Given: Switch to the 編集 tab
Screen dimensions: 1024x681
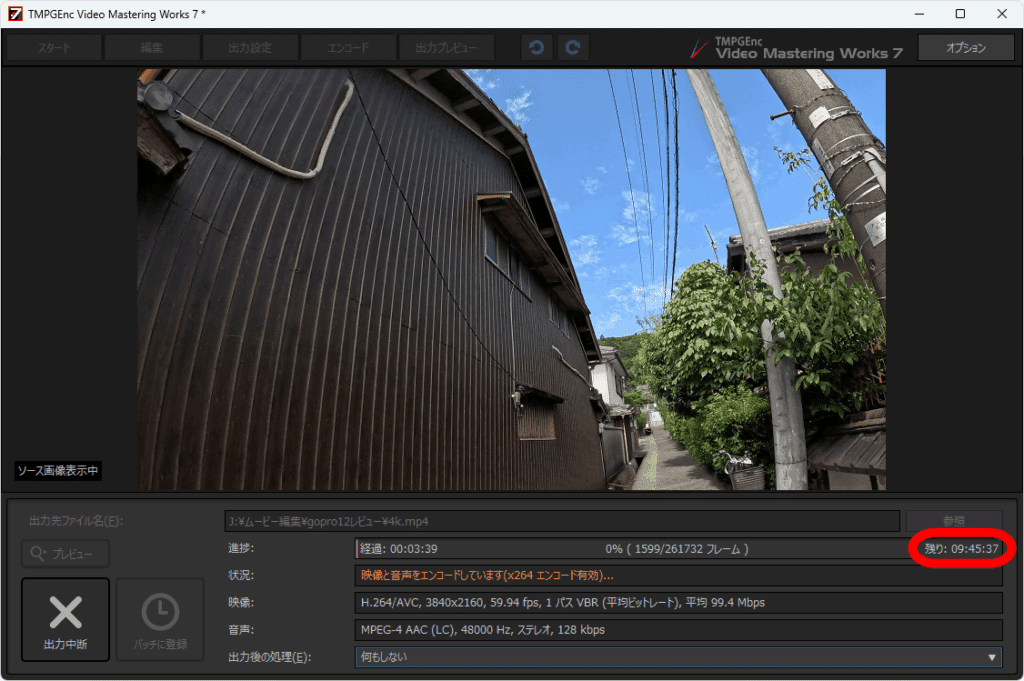Looking at the screenshot, I should click(152, 48).
